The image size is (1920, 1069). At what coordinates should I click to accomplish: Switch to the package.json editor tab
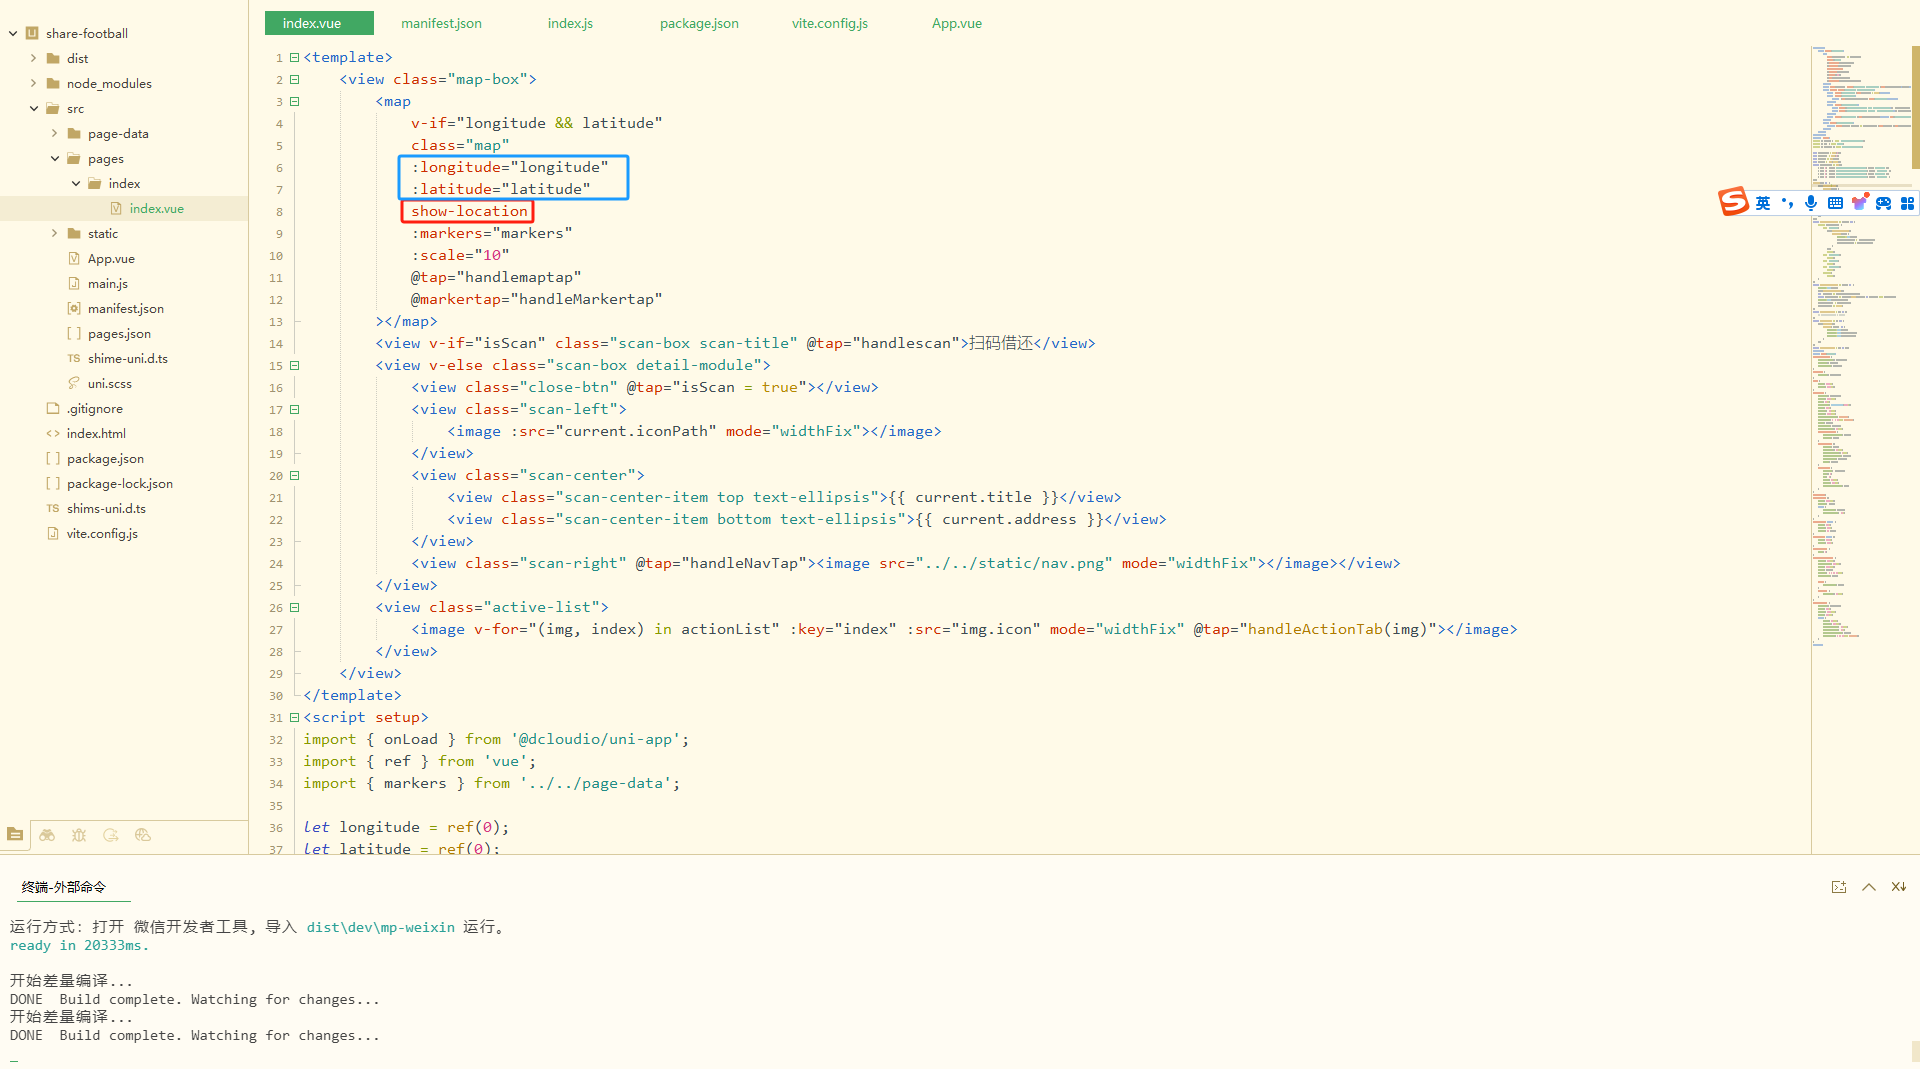pos(699,23)
